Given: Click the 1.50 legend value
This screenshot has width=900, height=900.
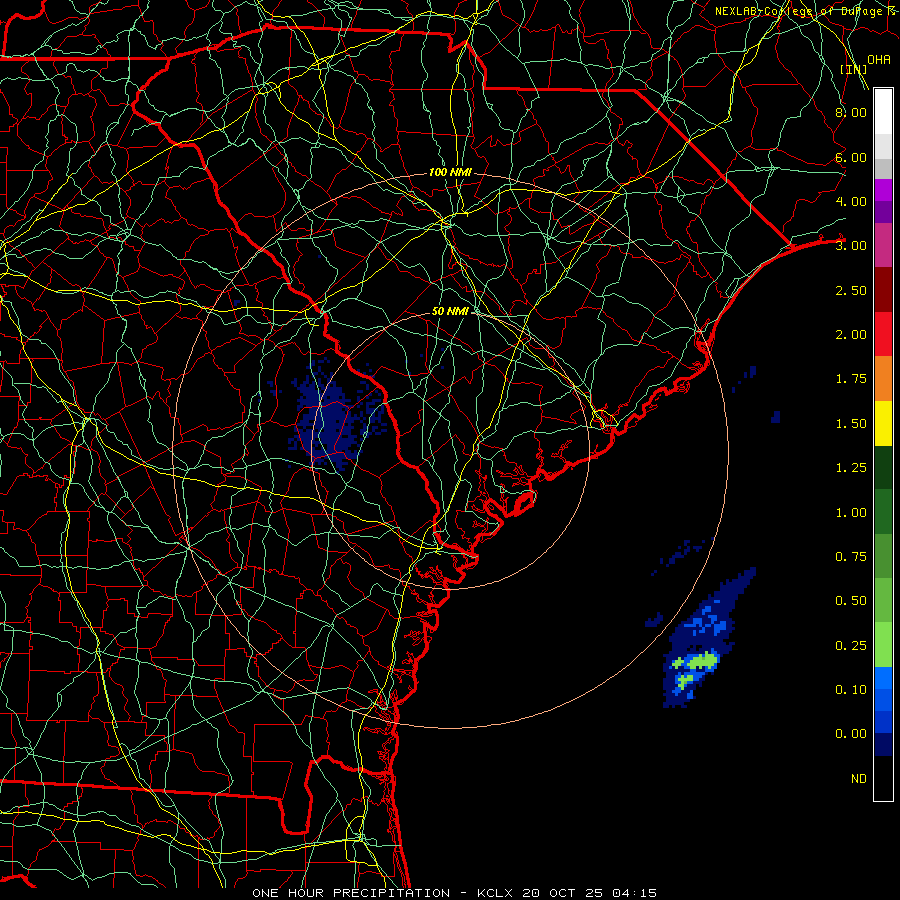Looking at the screenshot, I should (851, 424).
